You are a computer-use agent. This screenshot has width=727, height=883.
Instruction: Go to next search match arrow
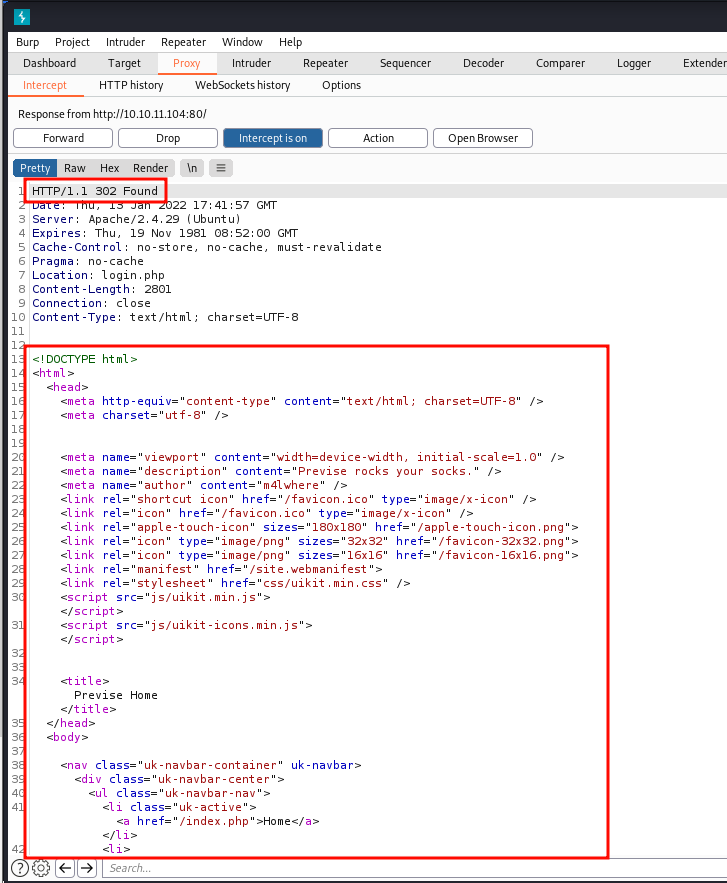87,868
